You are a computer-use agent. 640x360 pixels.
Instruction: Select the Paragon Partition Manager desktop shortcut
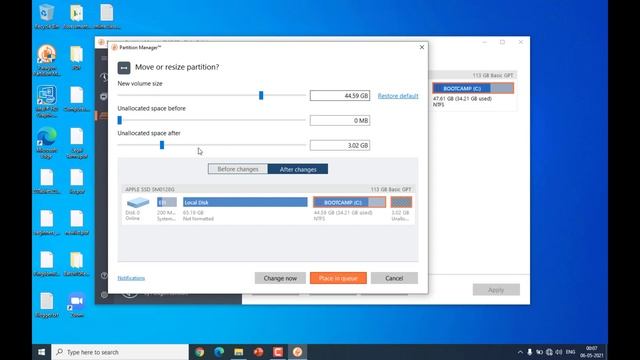(x=47, y=60)
